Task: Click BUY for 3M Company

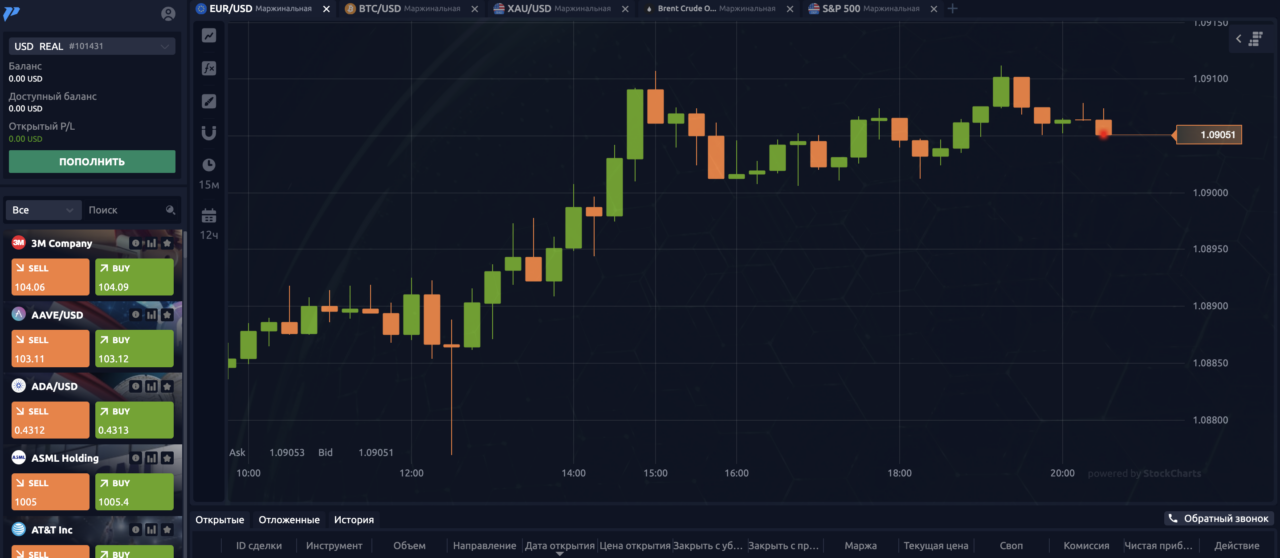Action: tap(134, 278)
